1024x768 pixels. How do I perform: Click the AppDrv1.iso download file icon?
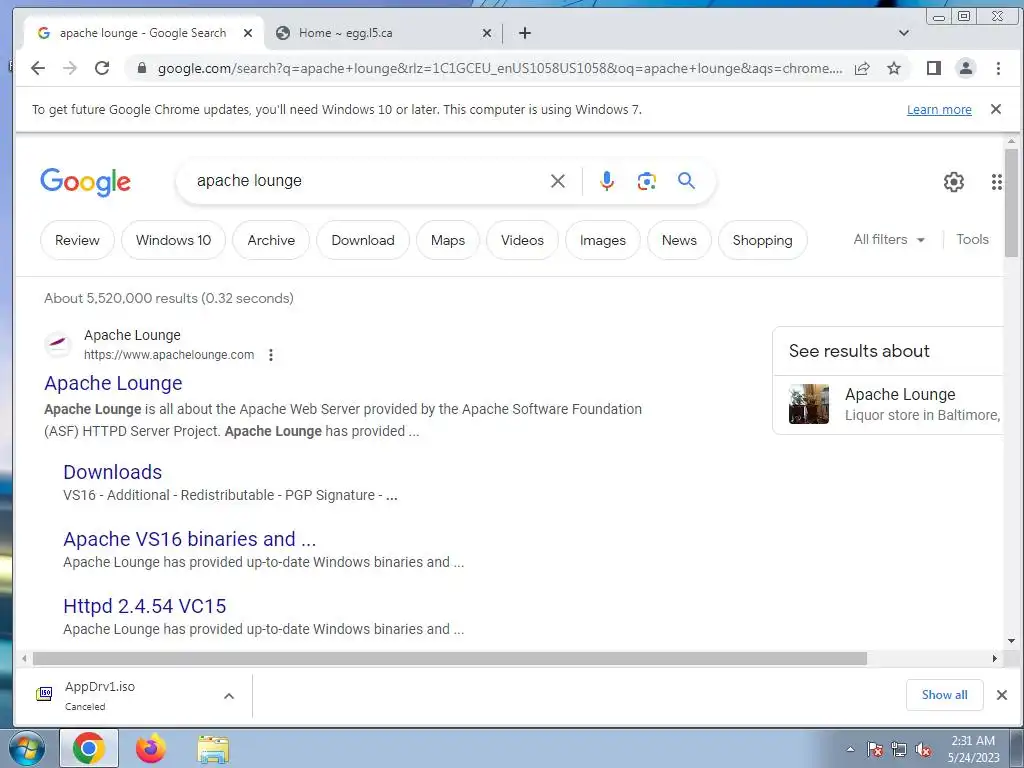44,694
